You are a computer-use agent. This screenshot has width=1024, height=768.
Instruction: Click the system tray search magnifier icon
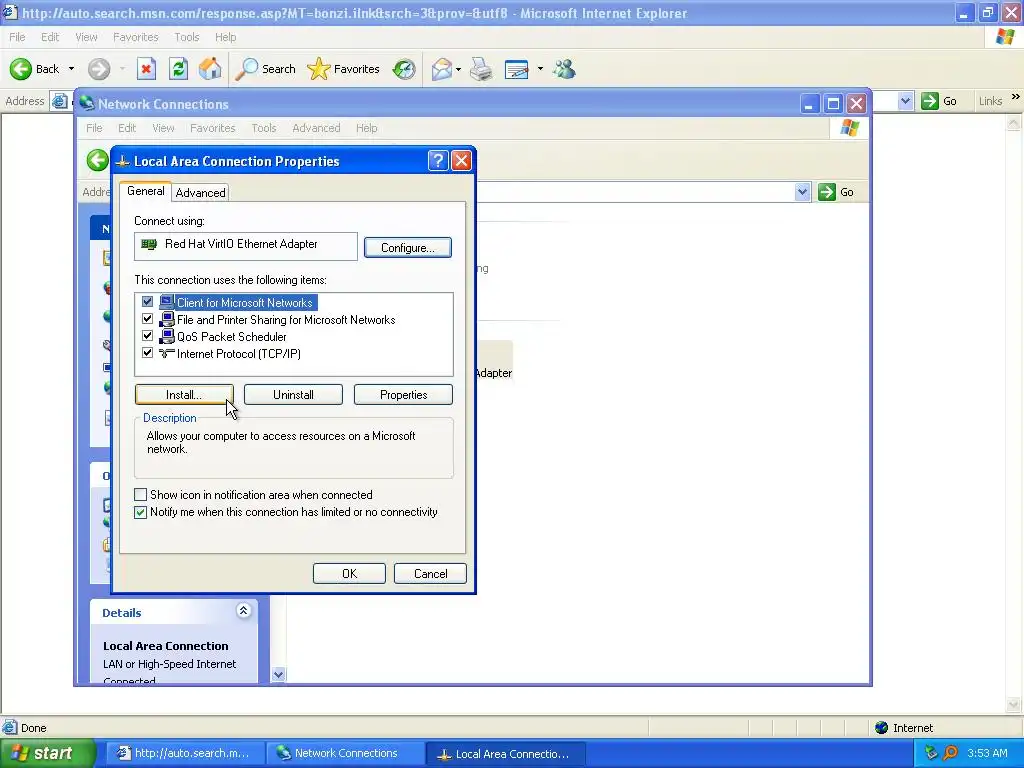[951, 753]
